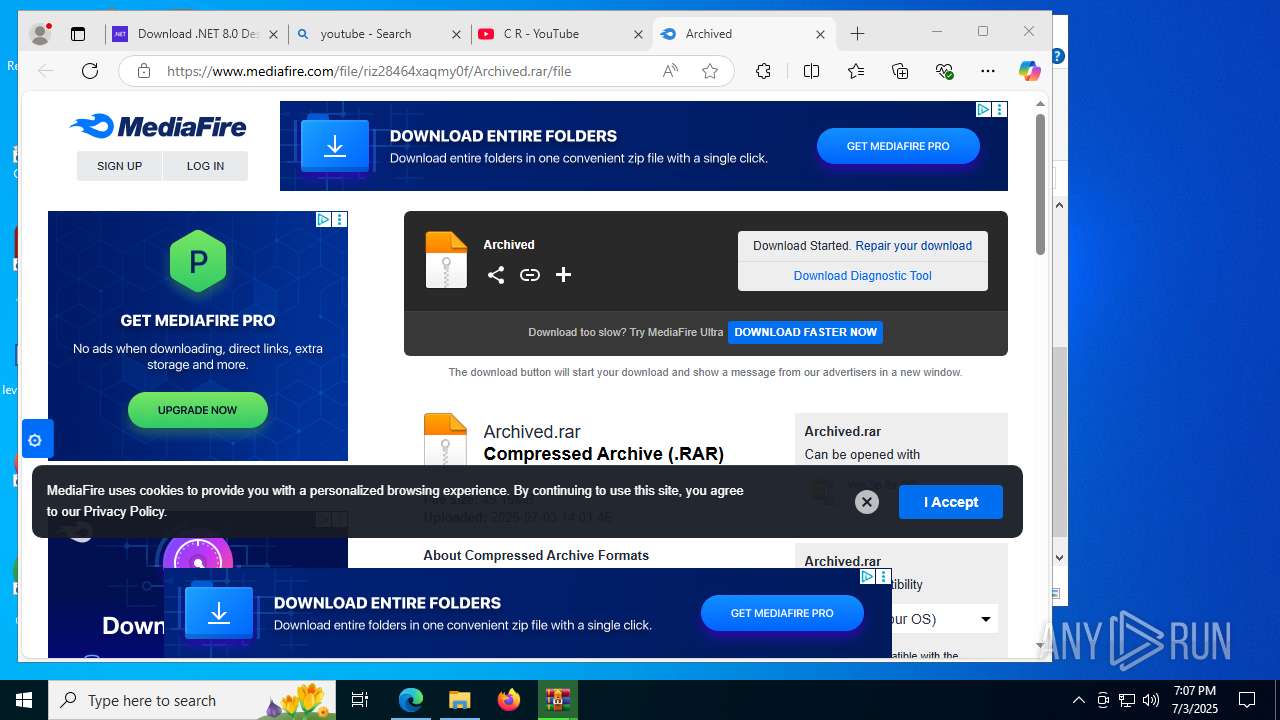Click DOWNLOAD FASTER NOW button

pos(805,332)
